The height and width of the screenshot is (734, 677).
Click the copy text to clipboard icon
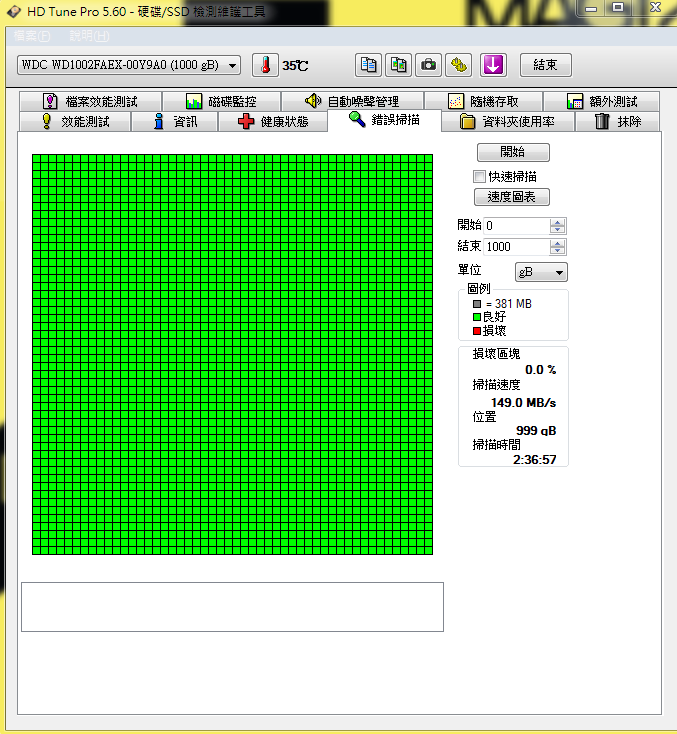click(x=368, y=65)
